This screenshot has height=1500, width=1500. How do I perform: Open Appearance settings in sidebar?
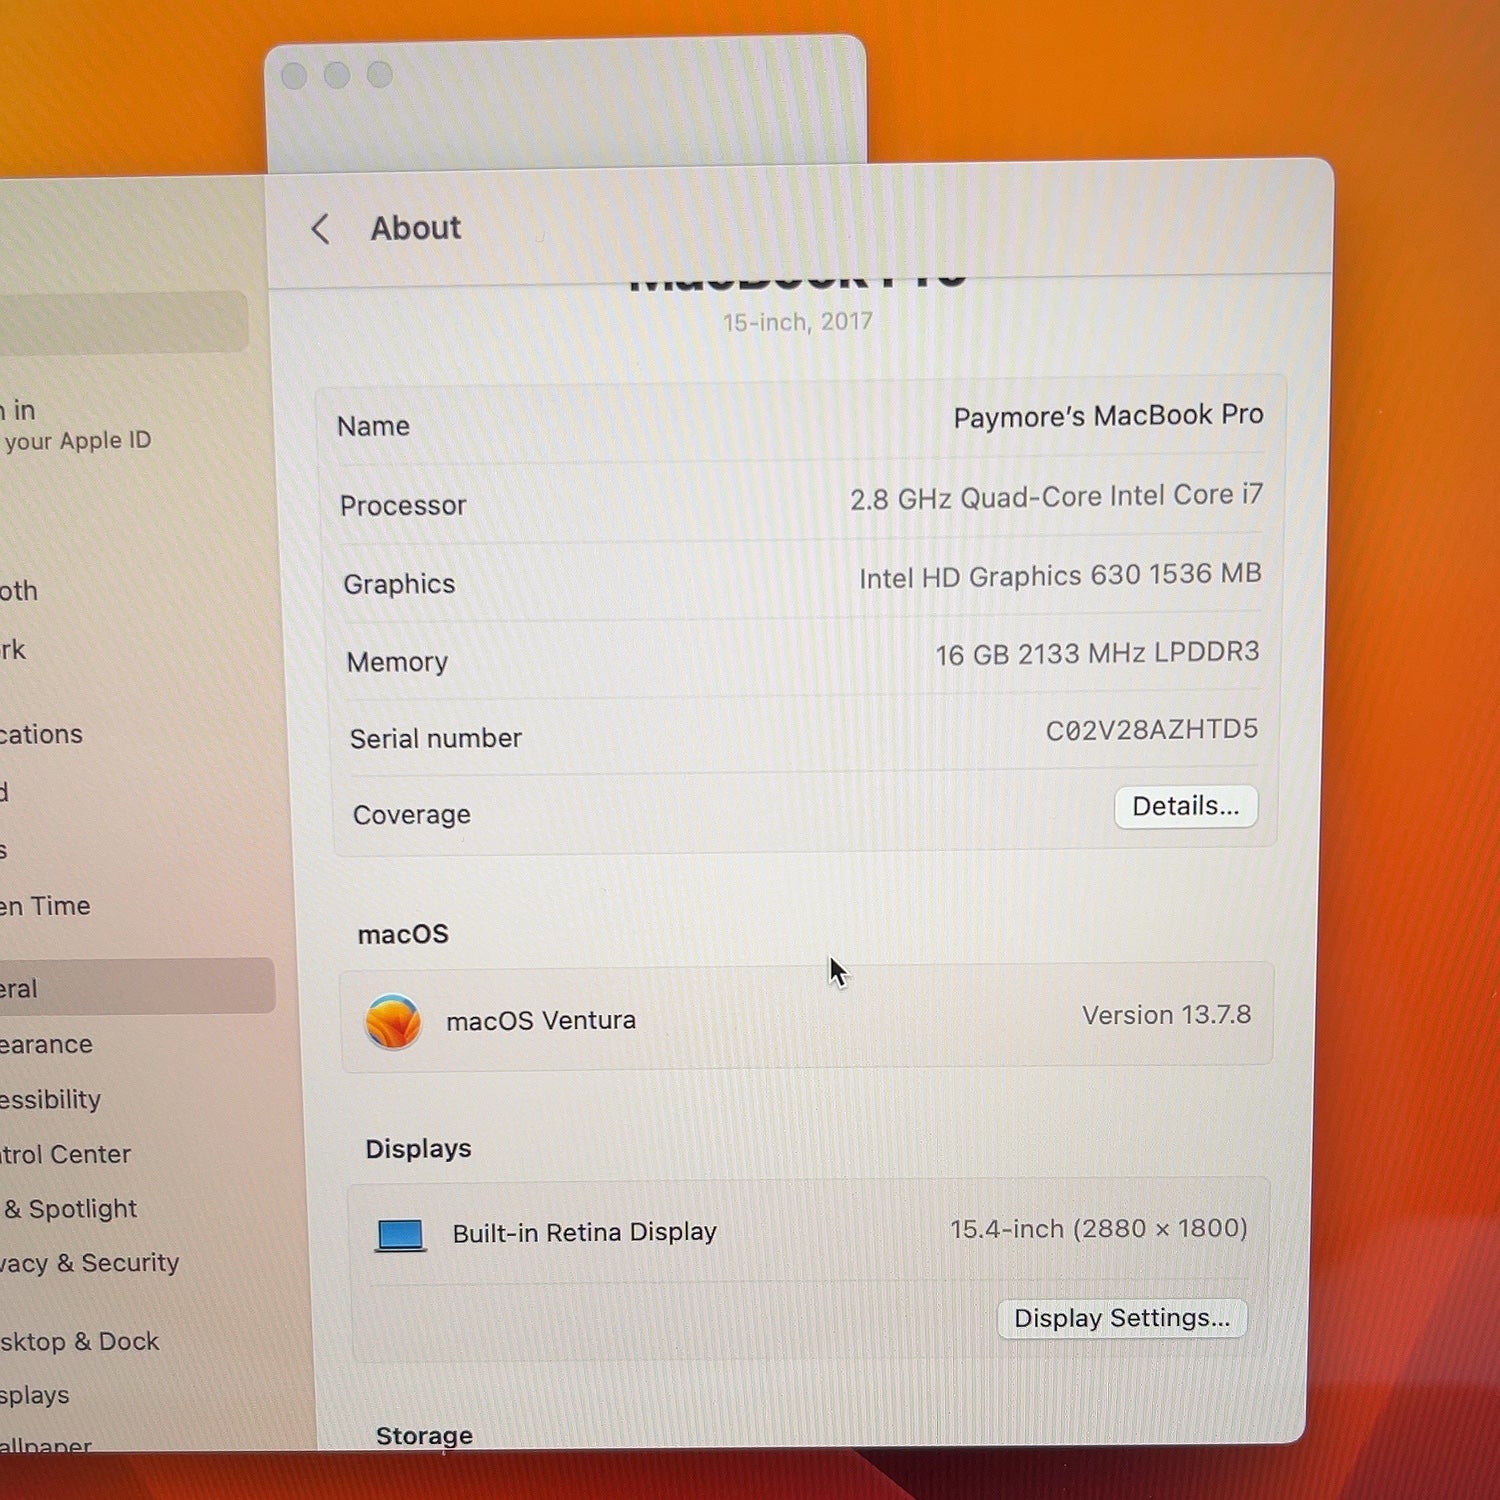[46, 1044]
